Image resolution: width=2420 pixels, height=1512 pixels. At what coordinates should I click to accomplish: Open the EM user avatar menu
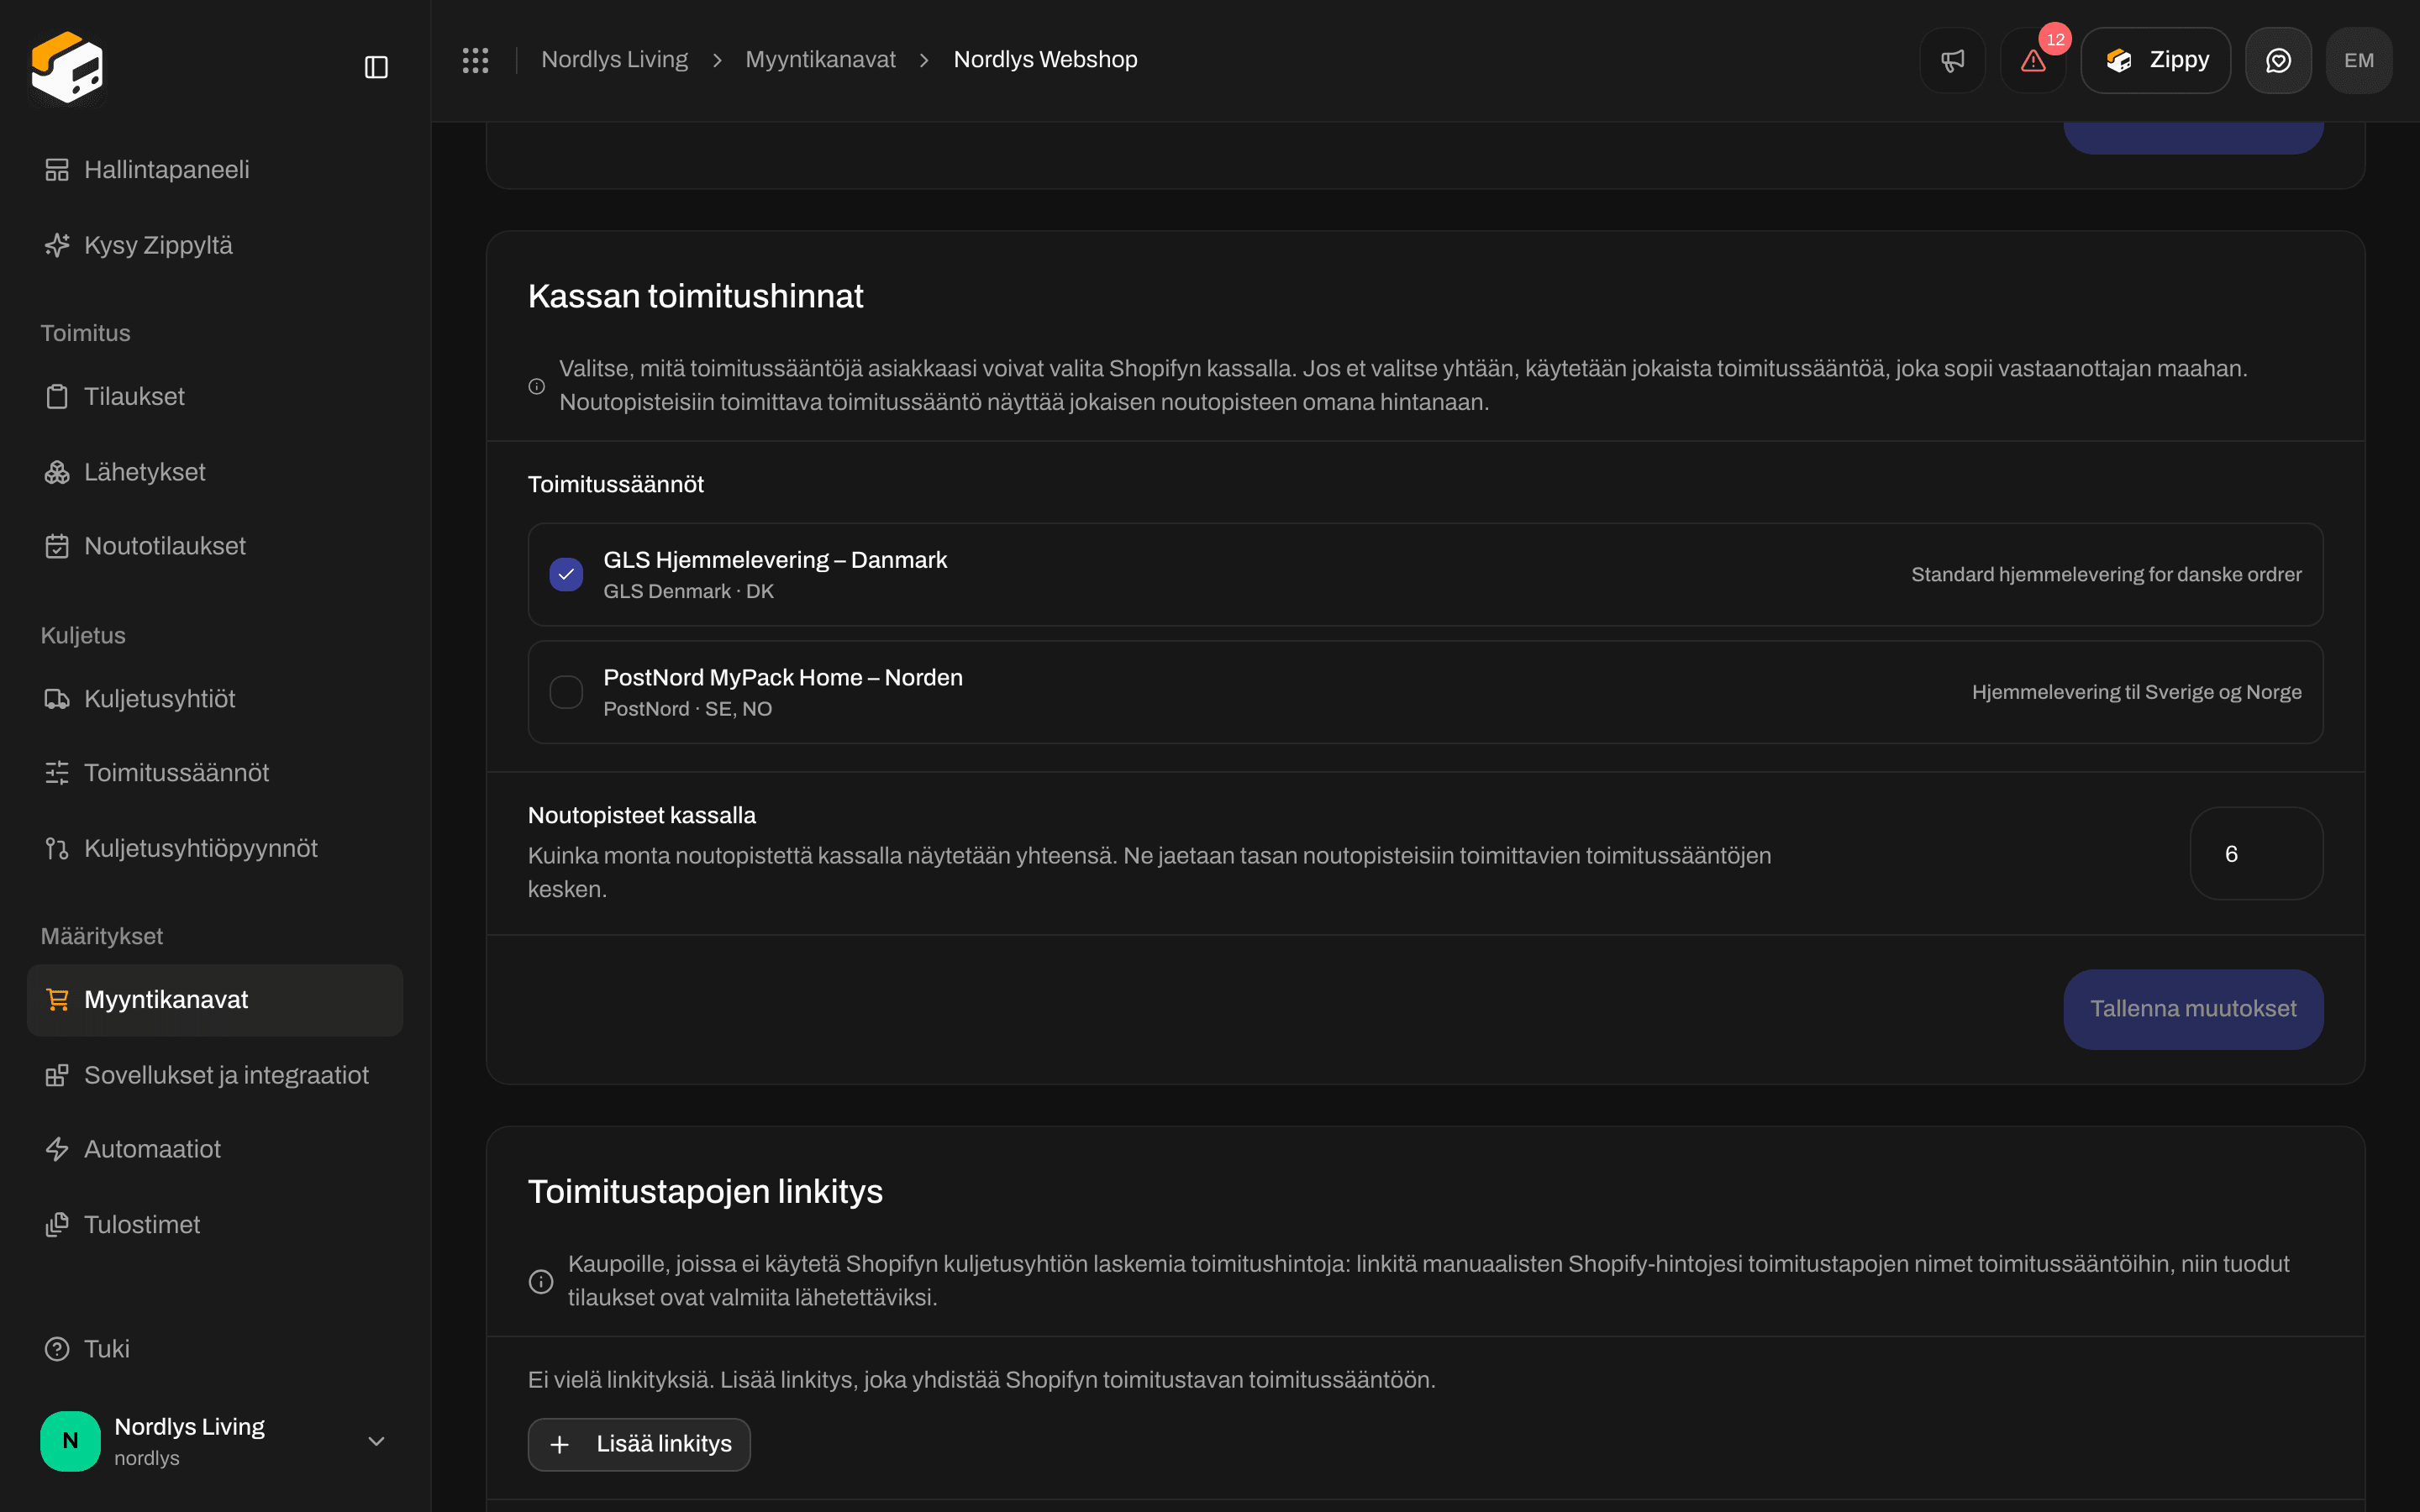point(2359,60)
